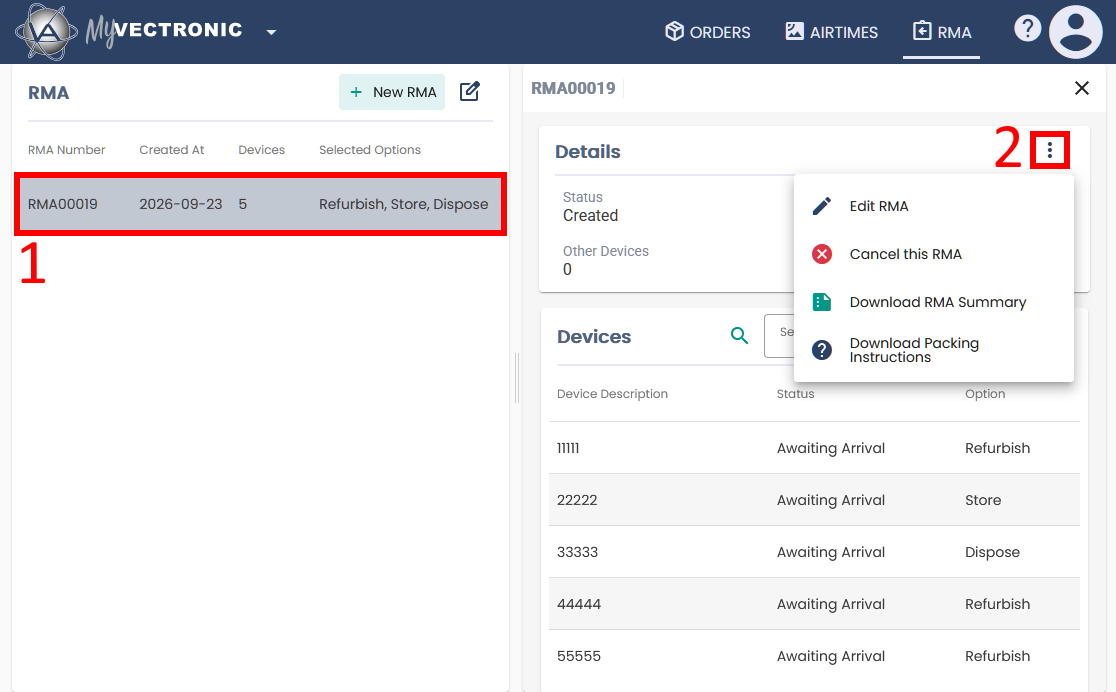Click the Created At column header

172,150
